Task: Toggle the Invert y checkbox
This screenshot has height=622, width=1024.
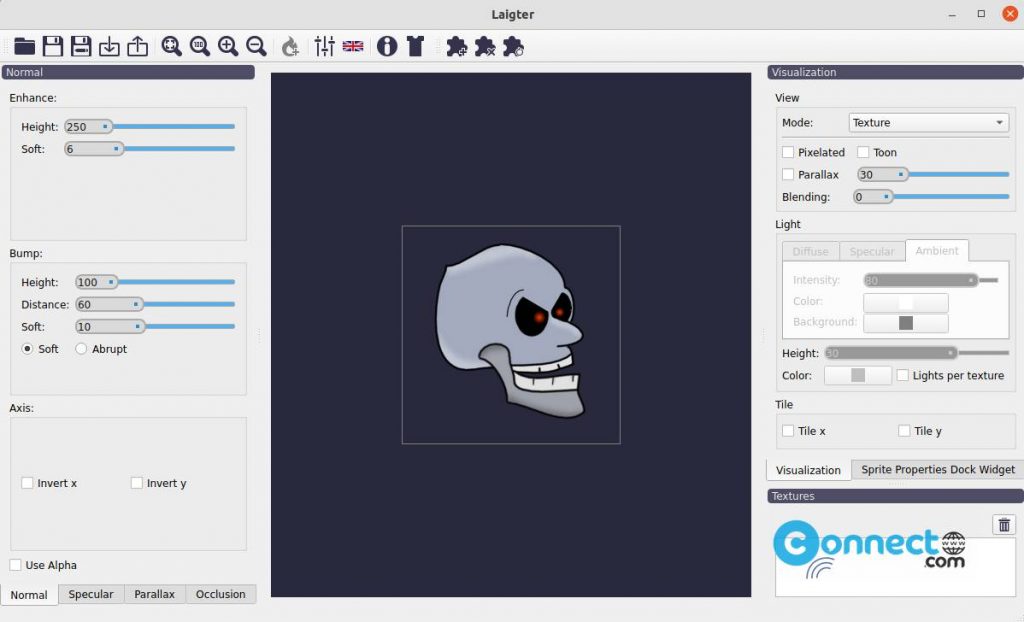Action: click(x=136, y=482)
